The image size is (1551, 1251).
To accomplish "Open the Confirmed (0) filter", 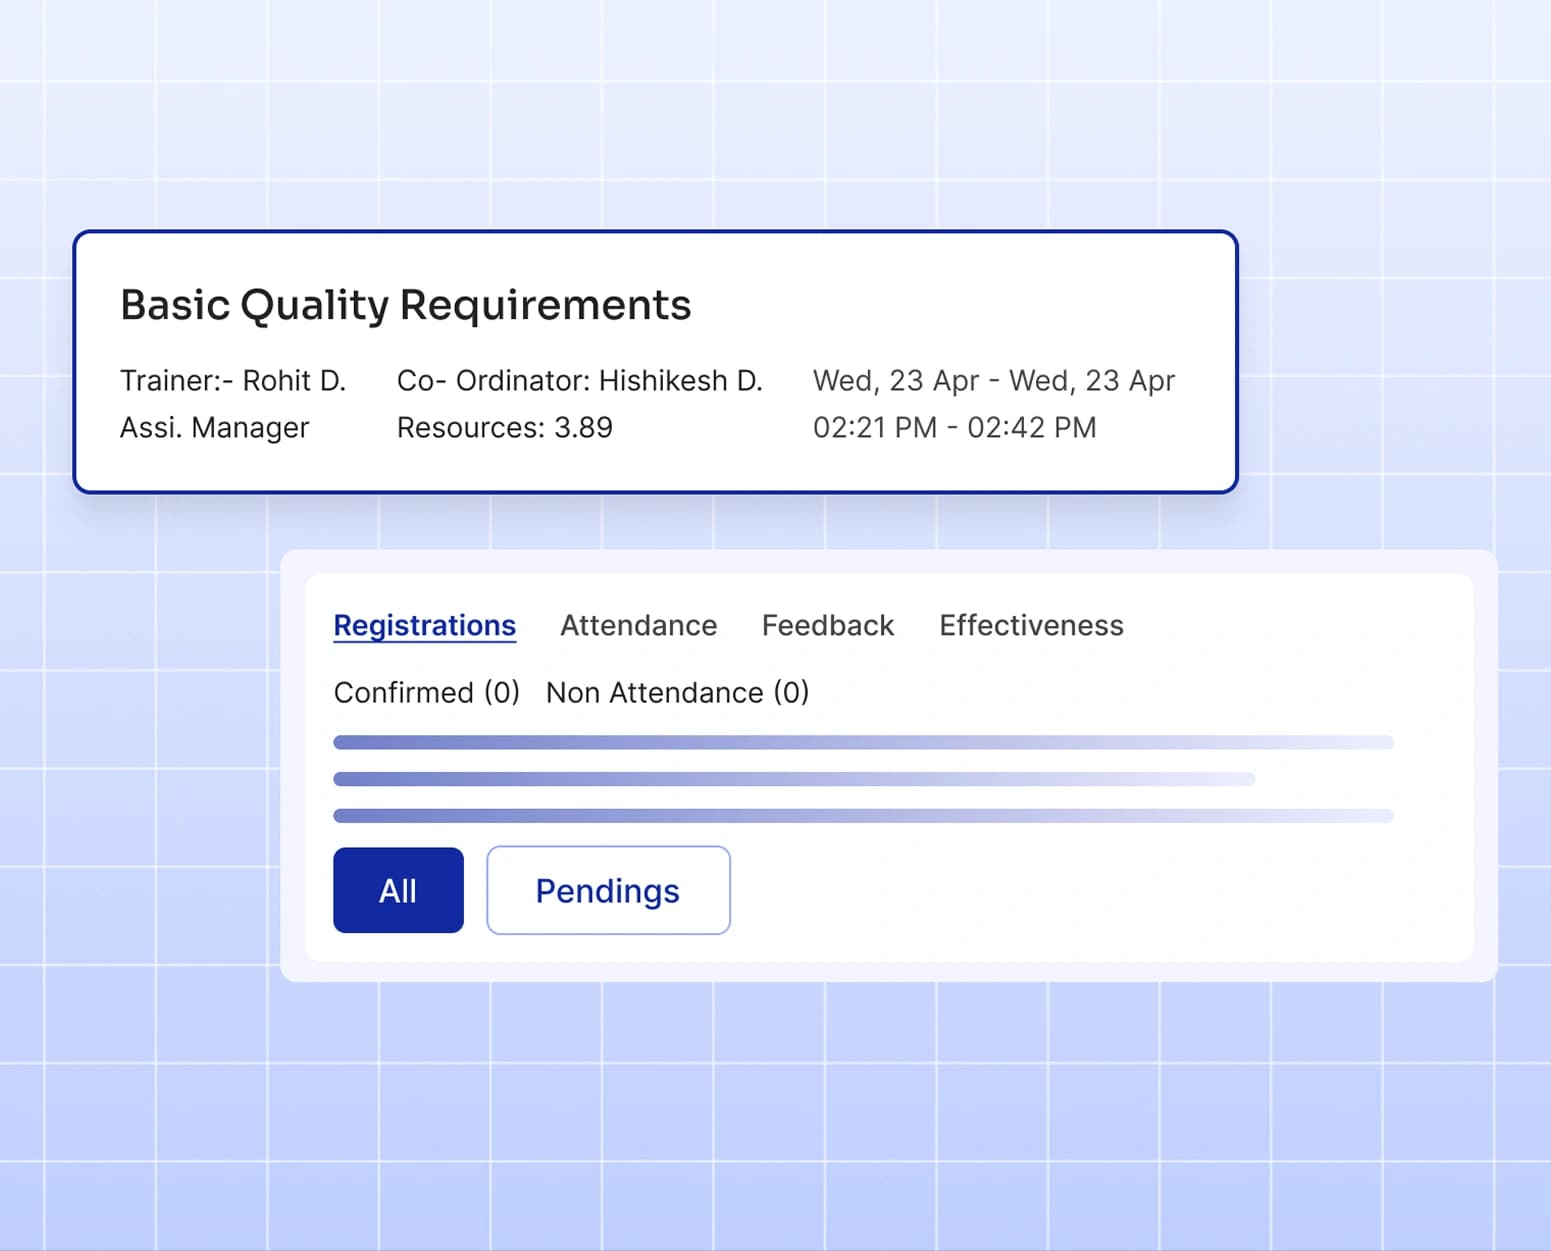I will (426, 692).
